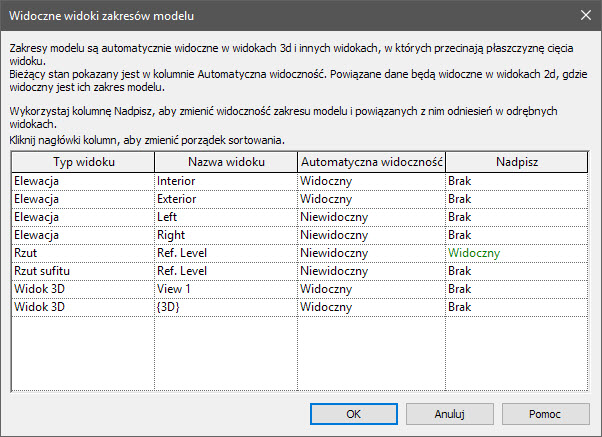Select the Left elevation name cell
The height and width of the screenshot is (437, 602).
[x=225, y=217]
